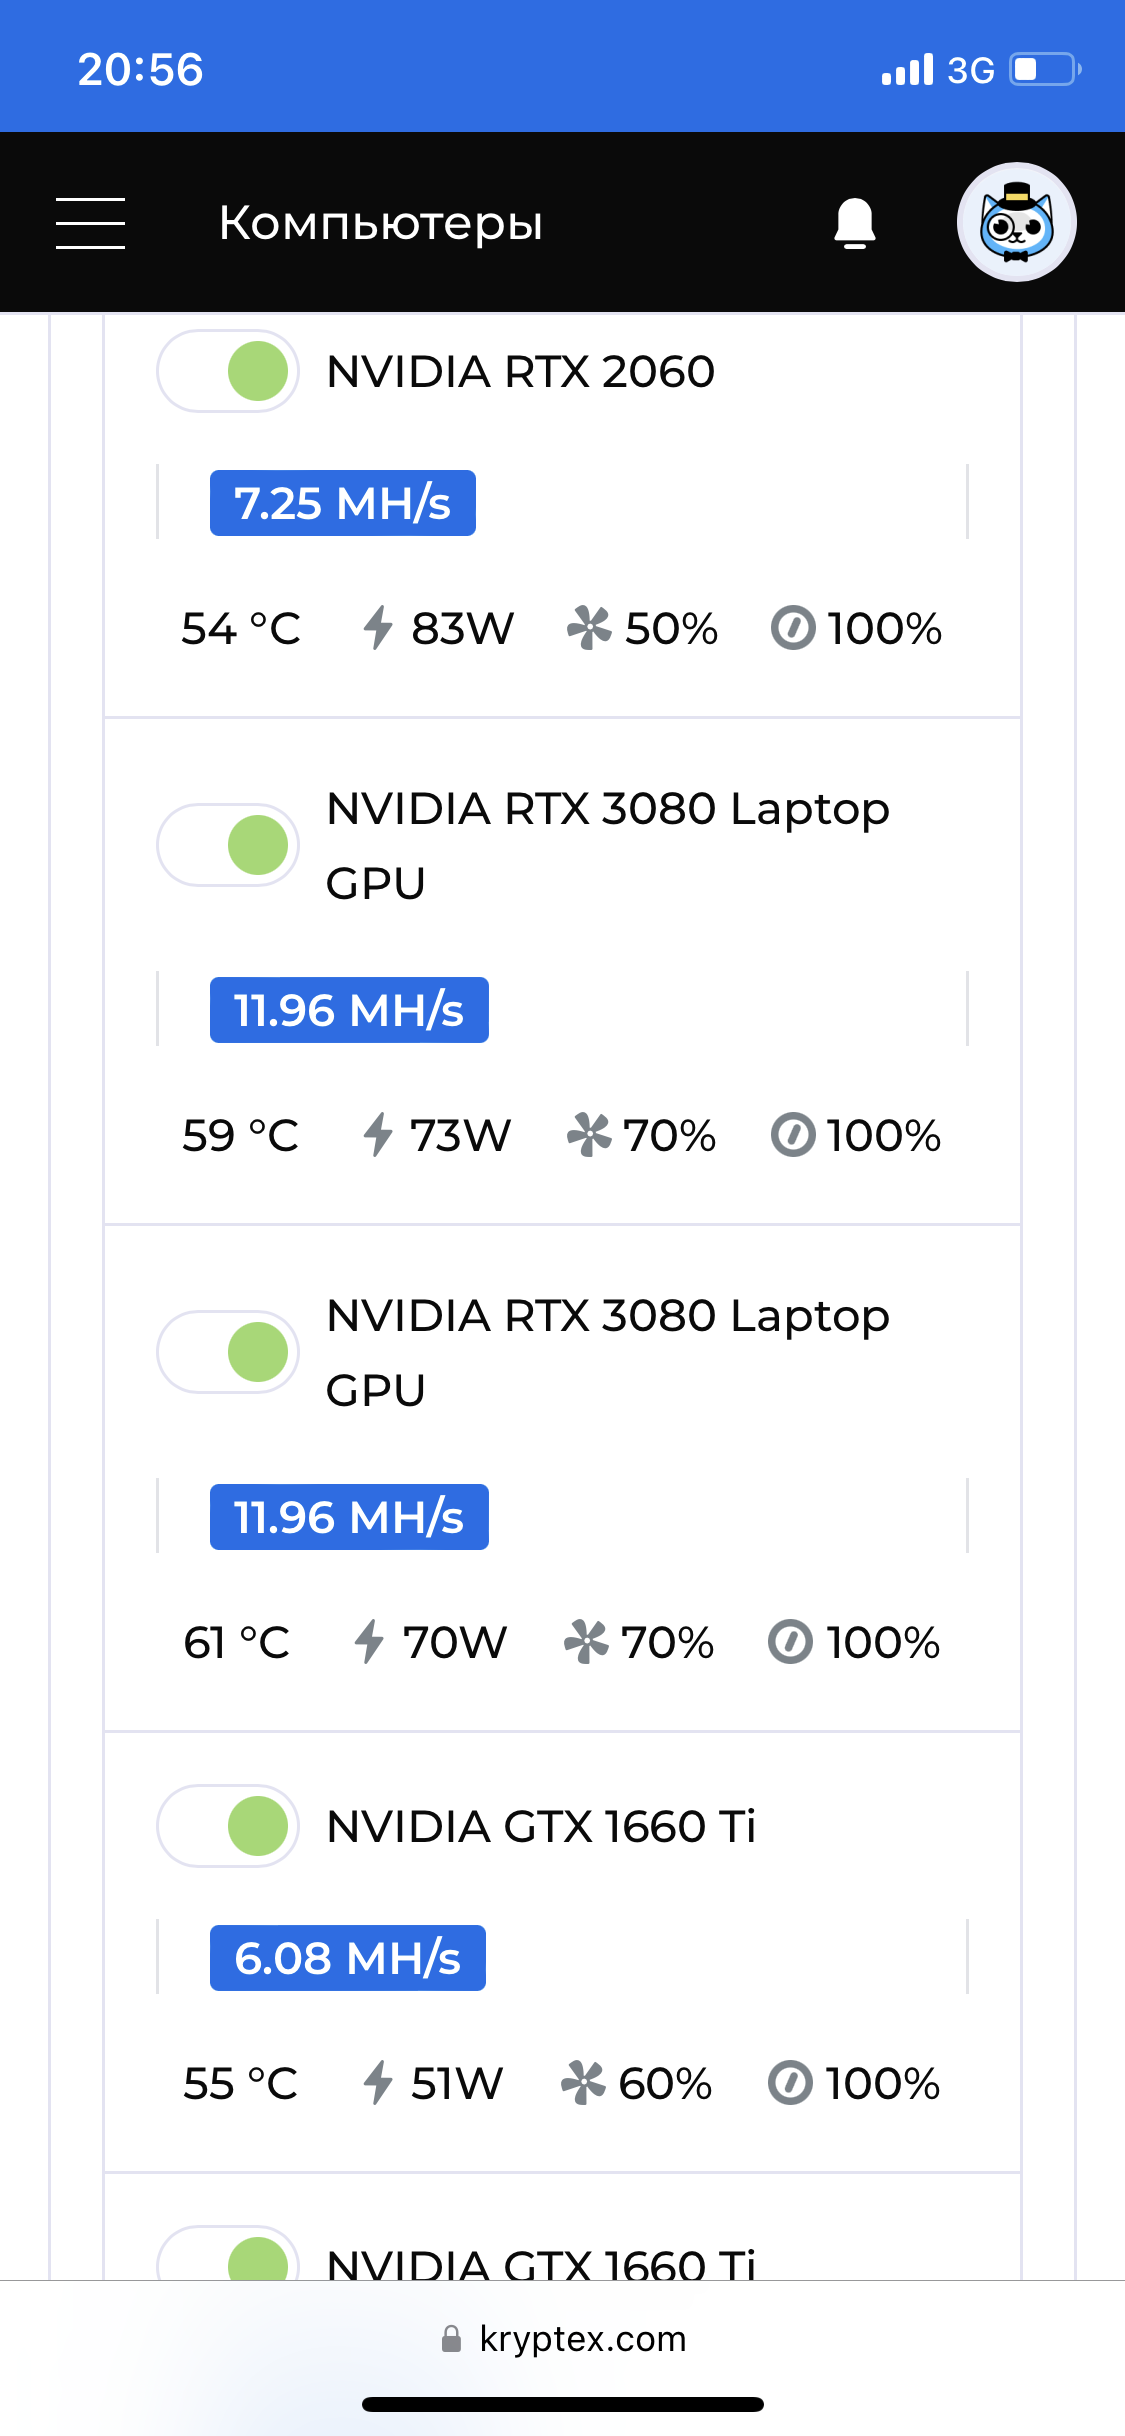Click the 11.96 MH/s badge at 59 °C
Image resolution: width=1125 pixels, height=2436 pixels.
[x=349, y=1010]
